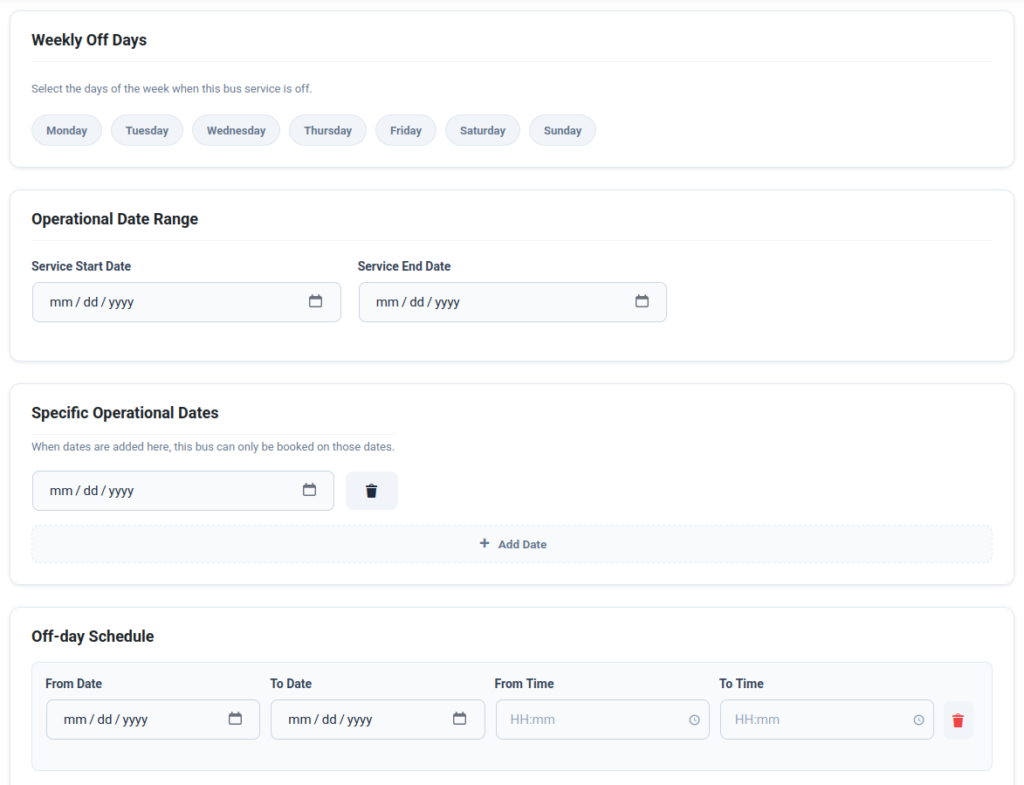Viewport: 1024px width, 785px height.
Task: Open calendar picker for Off-day From Date
Action: pyautogui.click(x=235, y=718)
